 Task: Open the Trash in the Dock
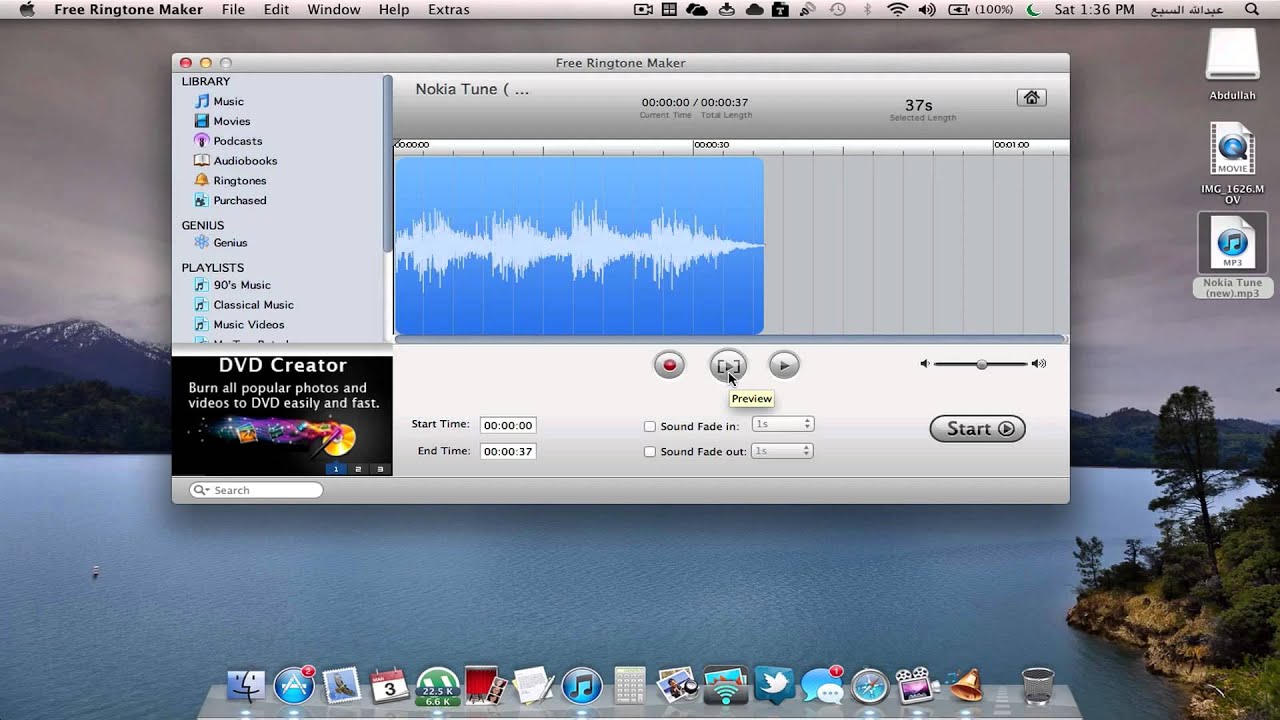[x=1038, y=686]
